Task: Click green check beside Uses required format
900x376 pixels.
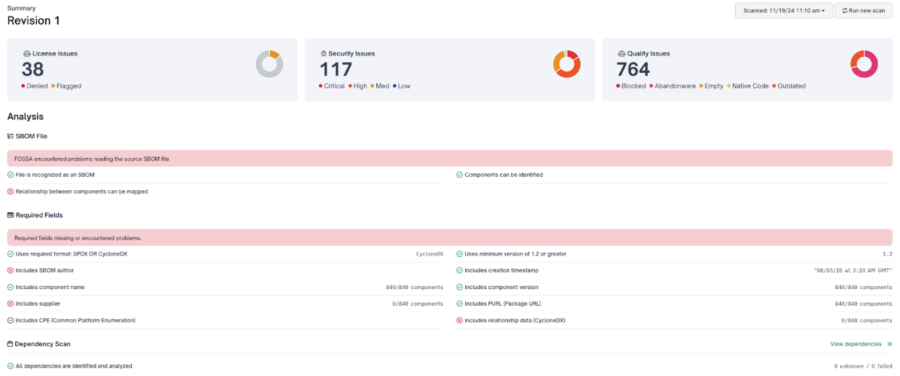Action: tap(10, 254)
